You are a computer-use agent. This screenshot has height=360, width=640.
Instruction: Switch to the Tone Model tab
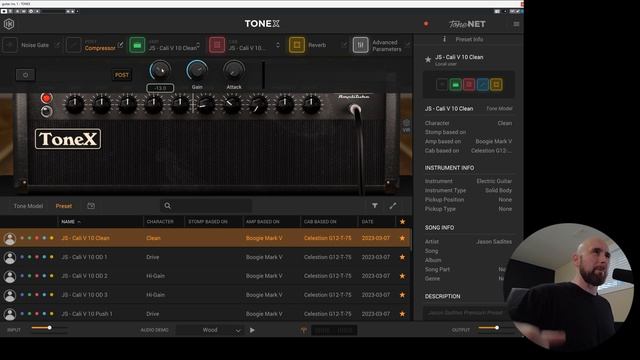pyautogui.click(x=28, y=206)
